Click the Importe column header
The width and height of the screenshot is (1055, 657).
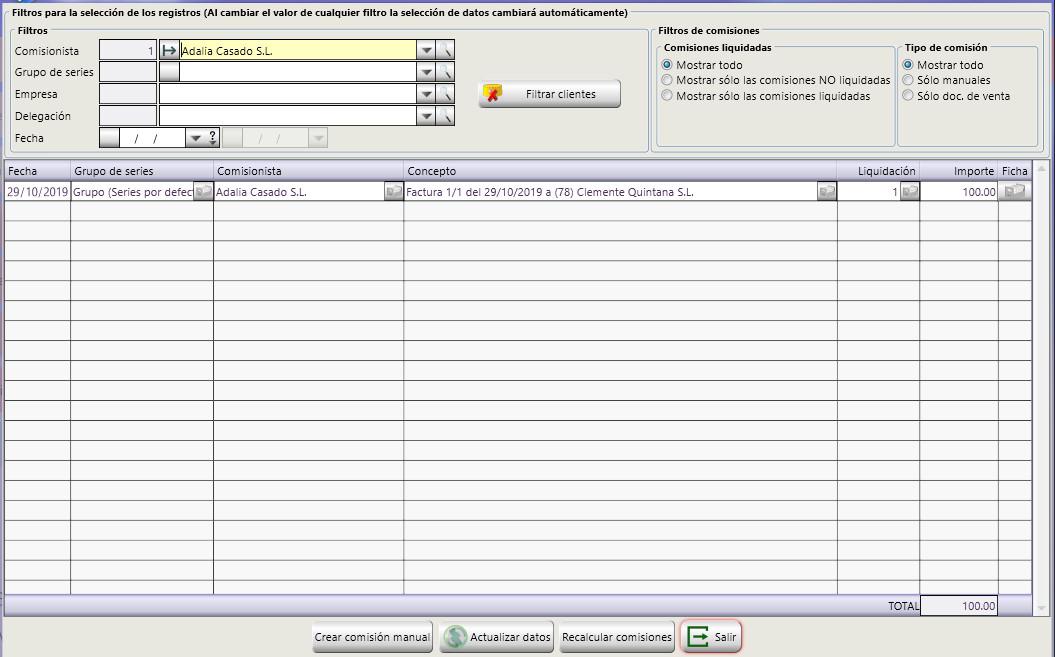[958, 171]
